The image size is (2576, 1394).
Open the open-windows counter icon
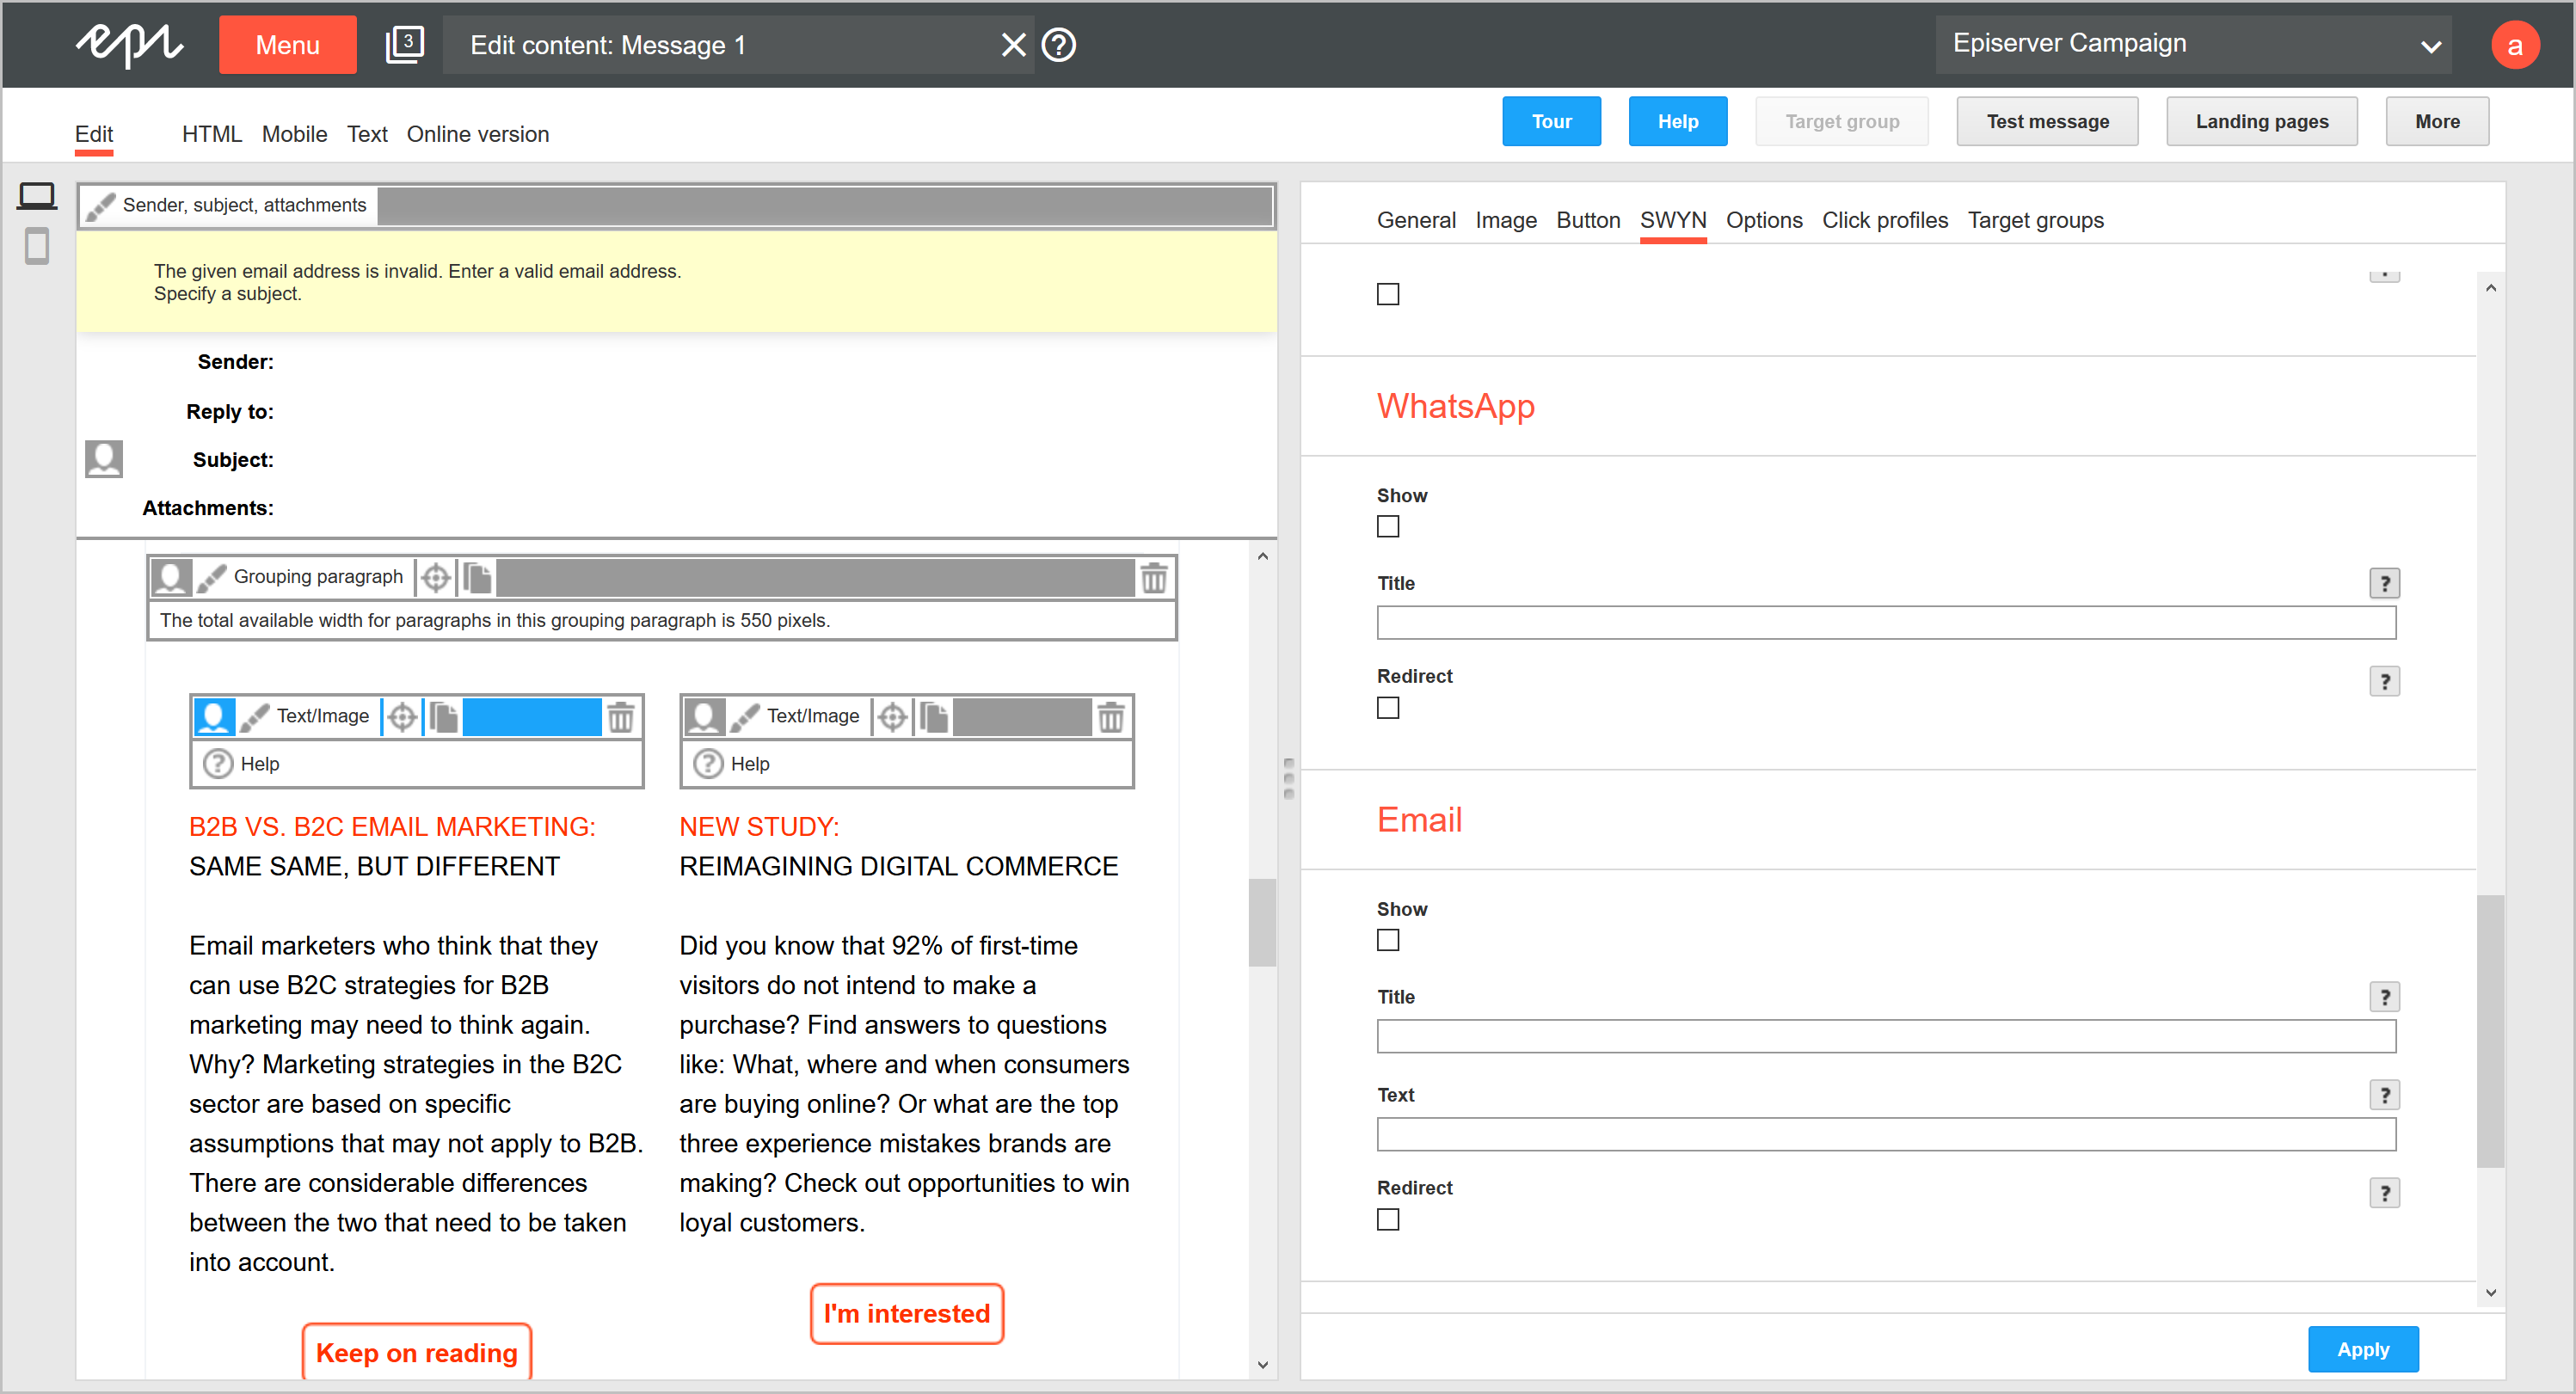click(404, 44)
